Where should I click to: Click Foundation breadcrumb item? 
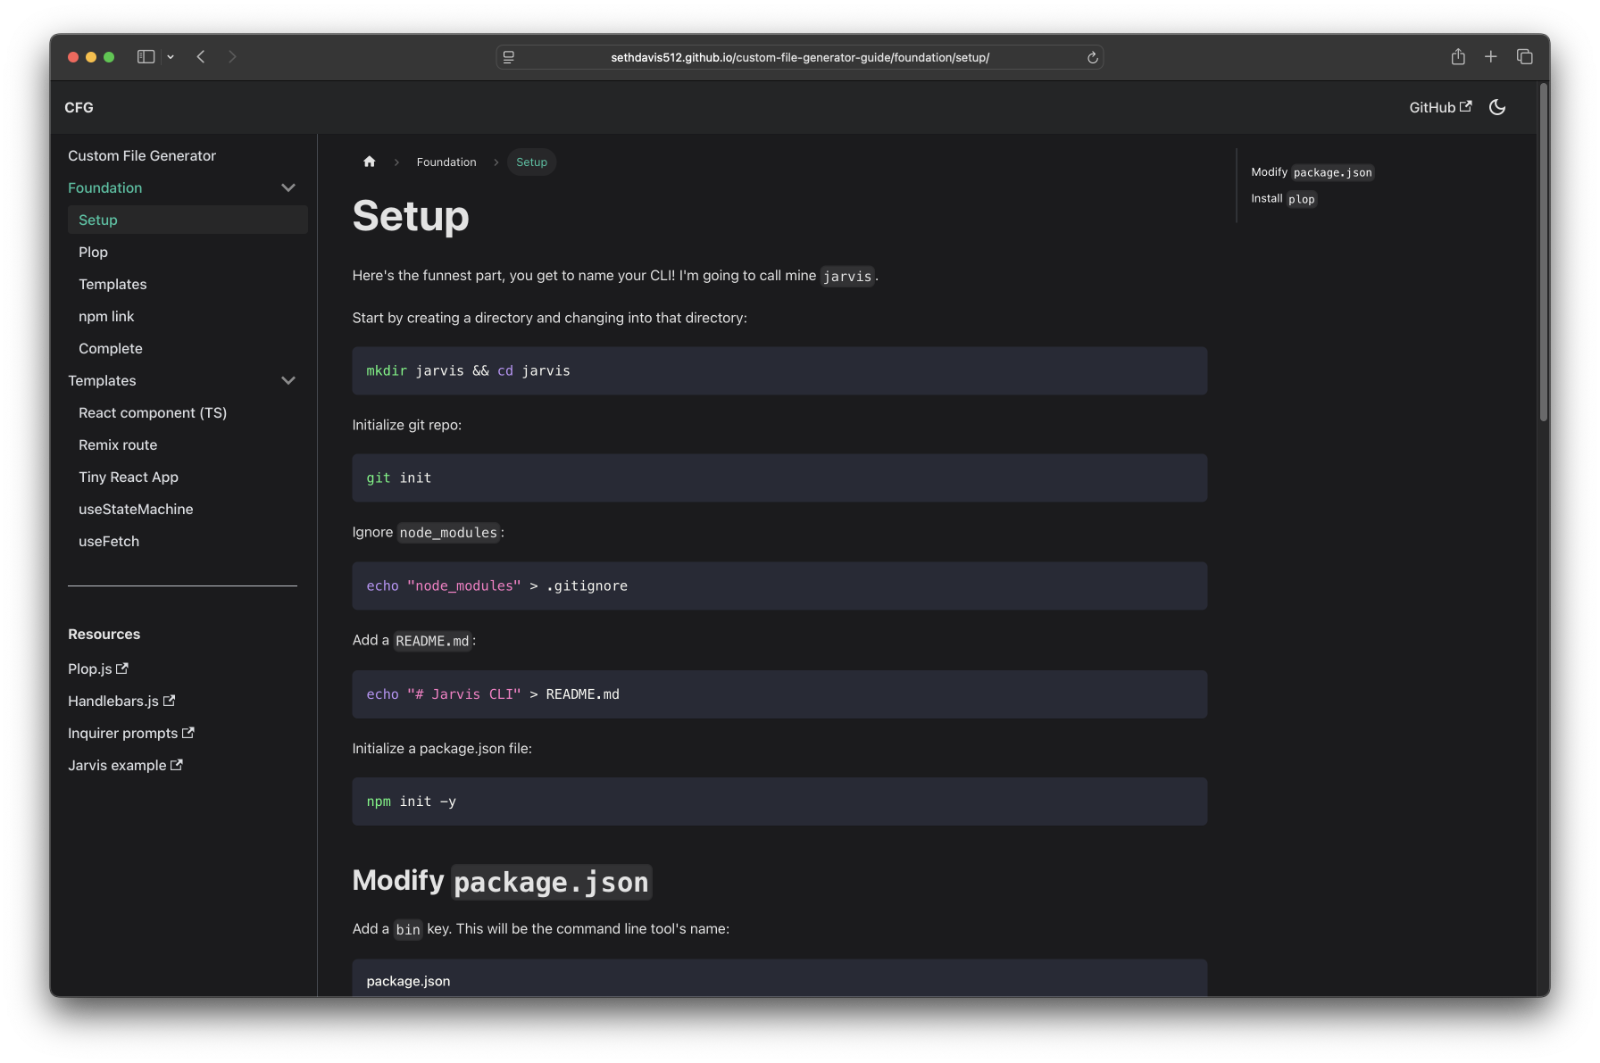coord(446,162)
